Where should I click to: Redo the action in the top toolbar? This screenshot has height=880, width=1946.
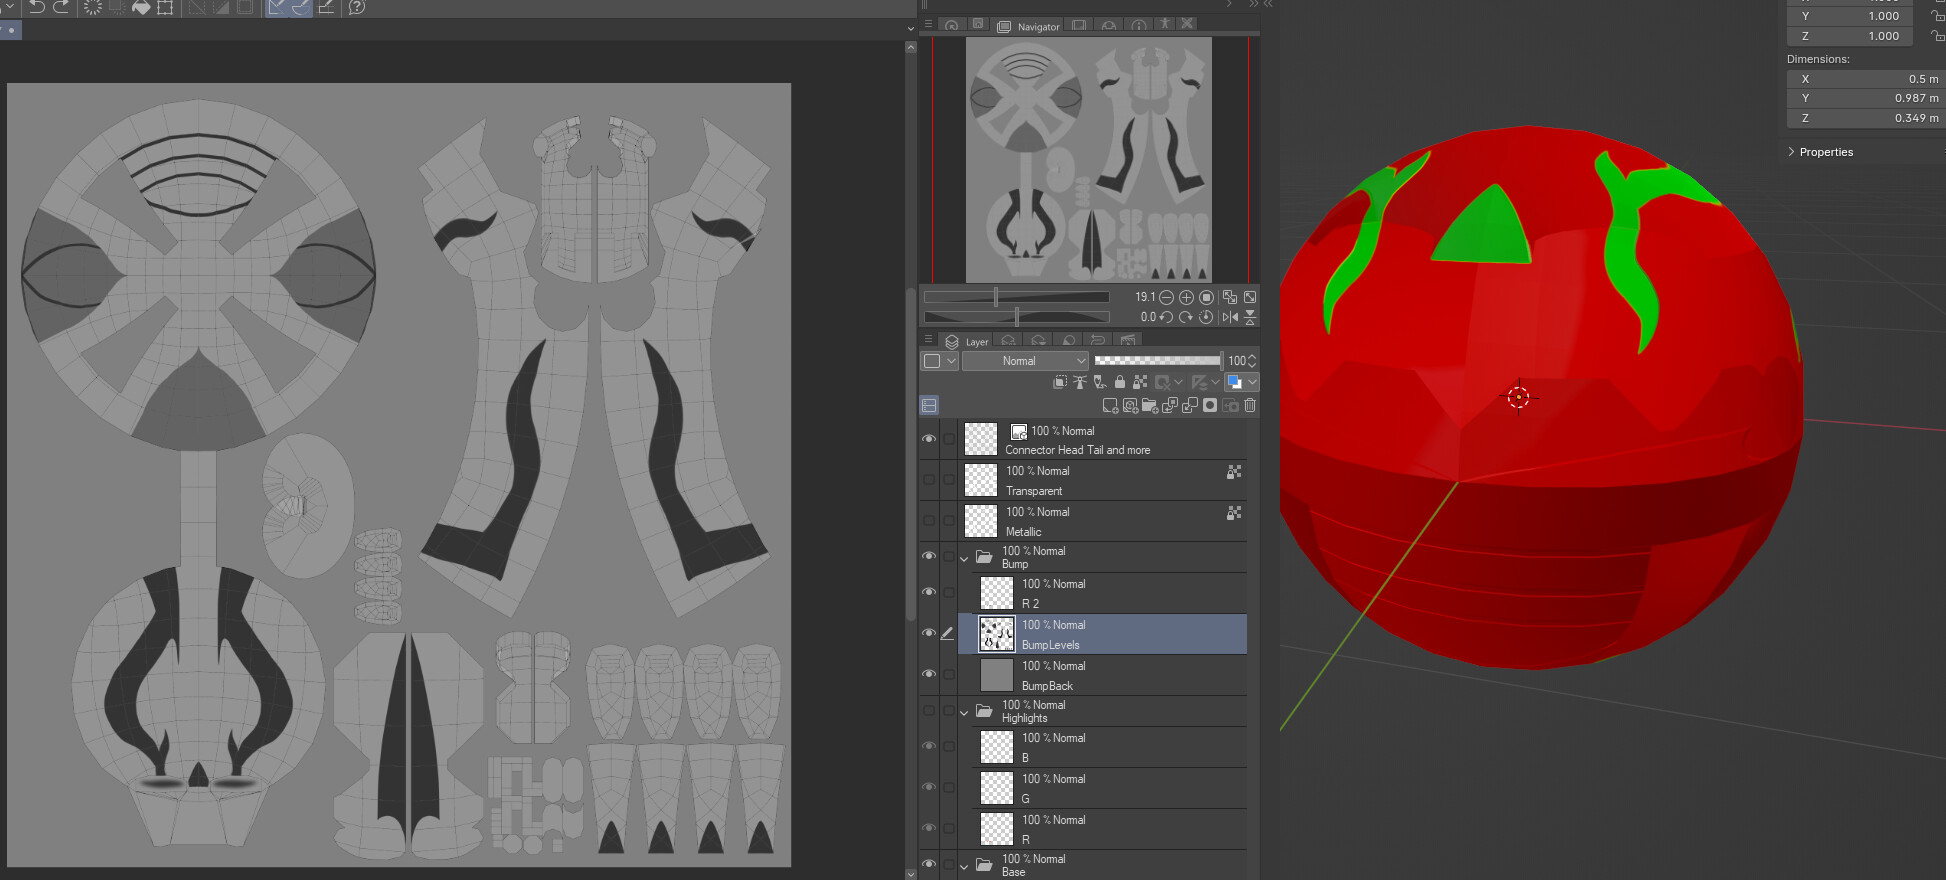tap(61, 7)
